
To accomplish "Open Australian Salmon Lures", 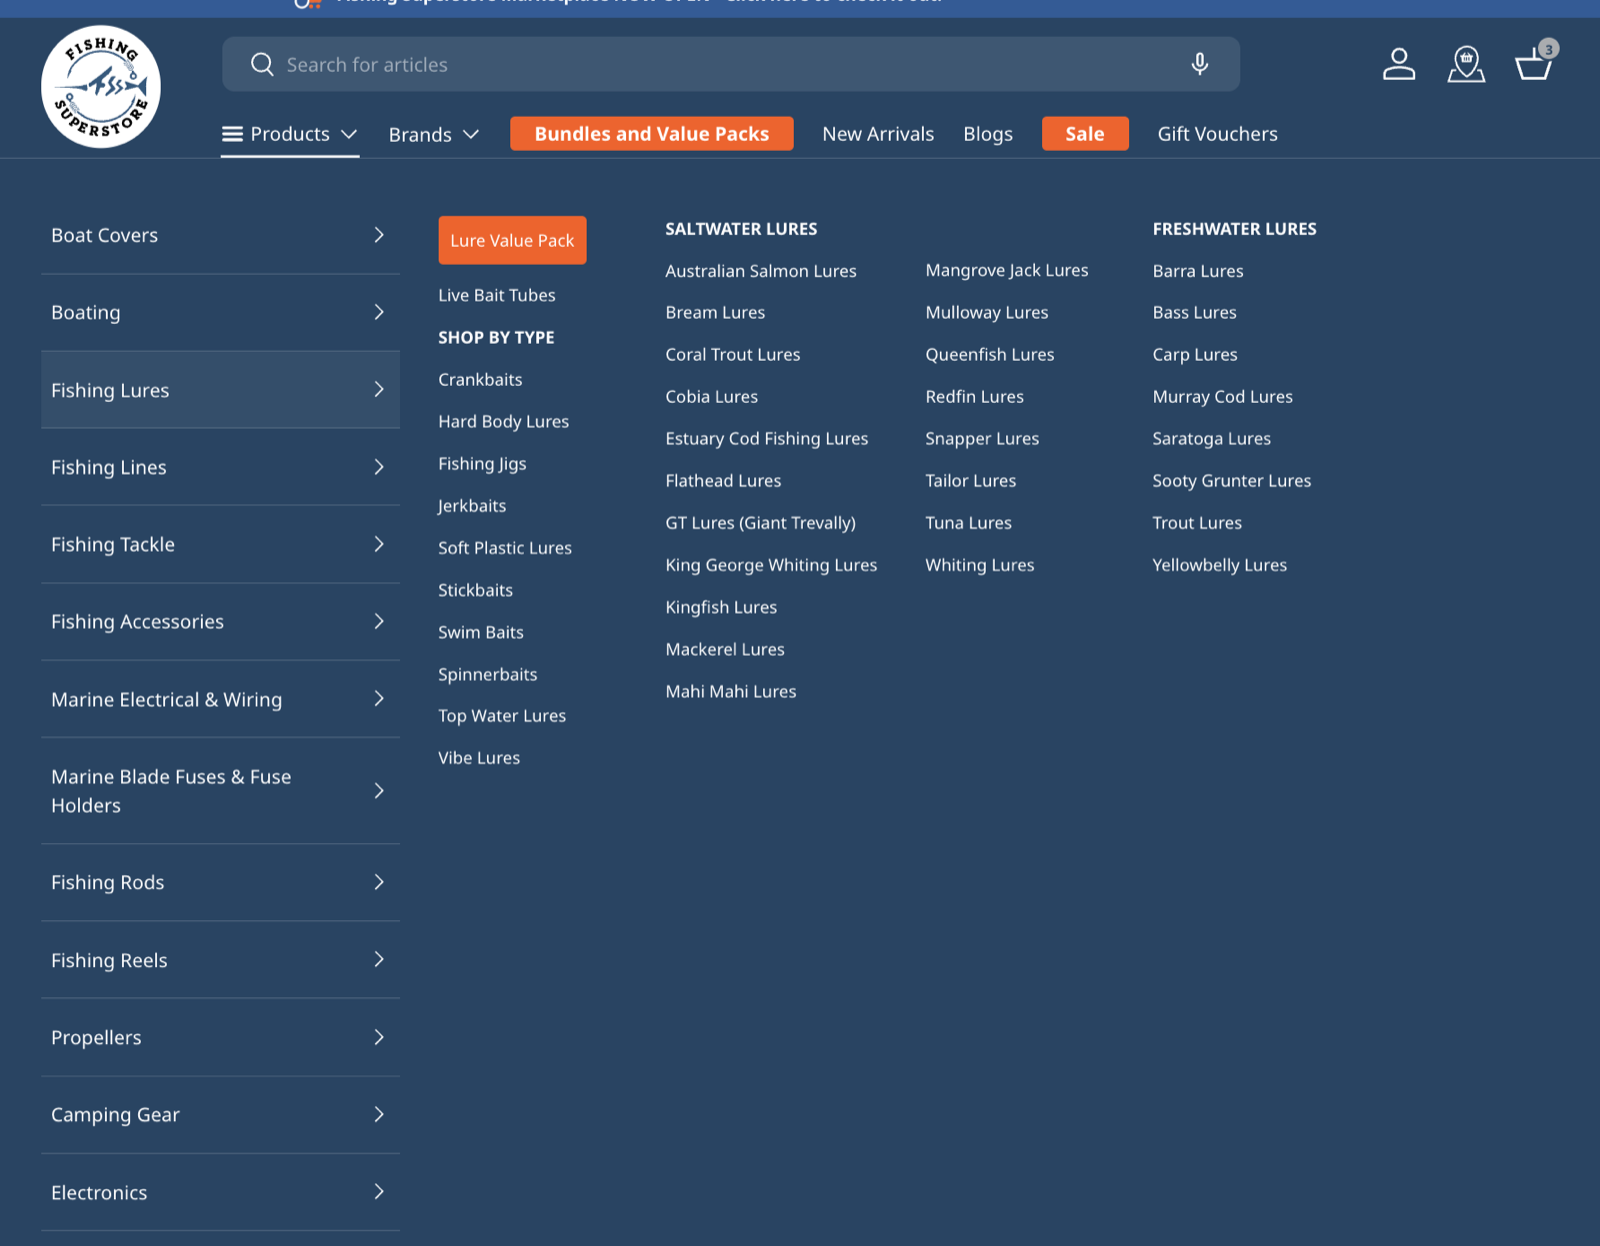I will (761, 270).
